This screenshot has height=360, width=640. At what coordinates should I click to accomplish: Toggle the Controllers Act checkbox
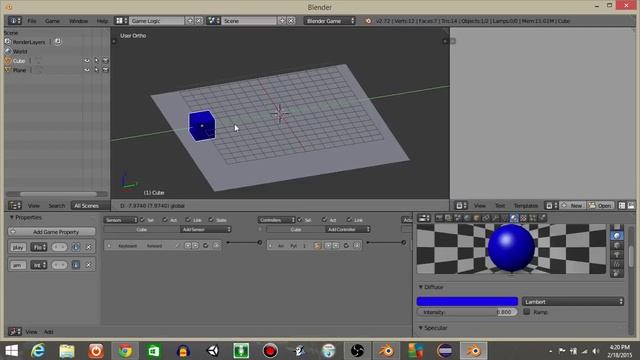[324, 220]
